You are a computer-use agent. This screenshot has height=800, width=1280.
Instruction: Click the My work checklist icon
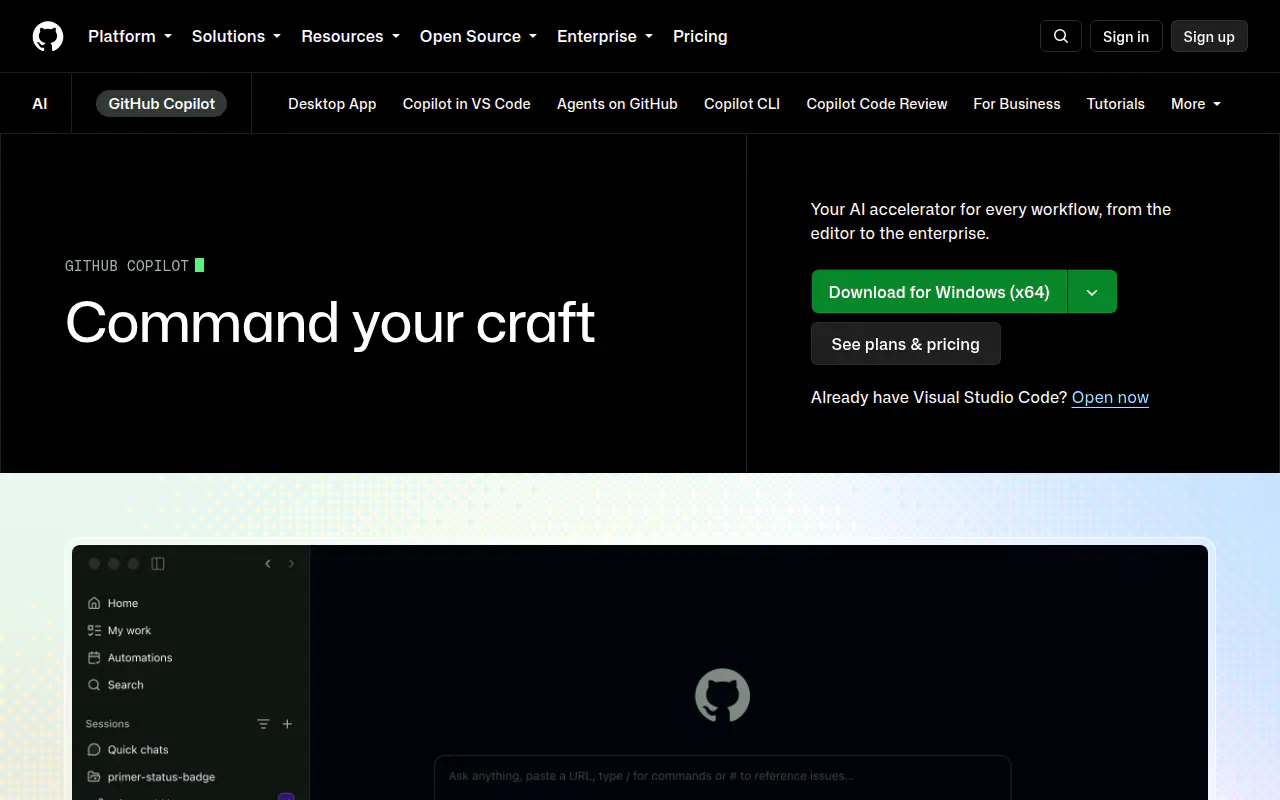(94, 630)
